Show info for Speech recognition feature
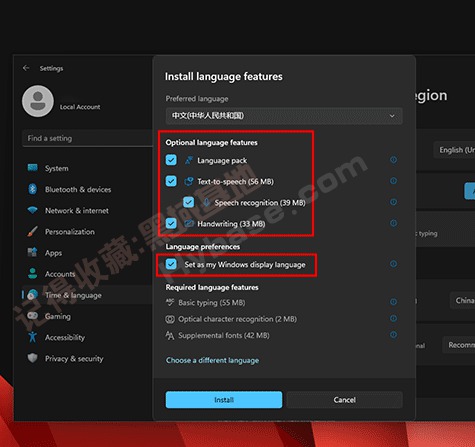475x447 pixels. click(393, 202)
